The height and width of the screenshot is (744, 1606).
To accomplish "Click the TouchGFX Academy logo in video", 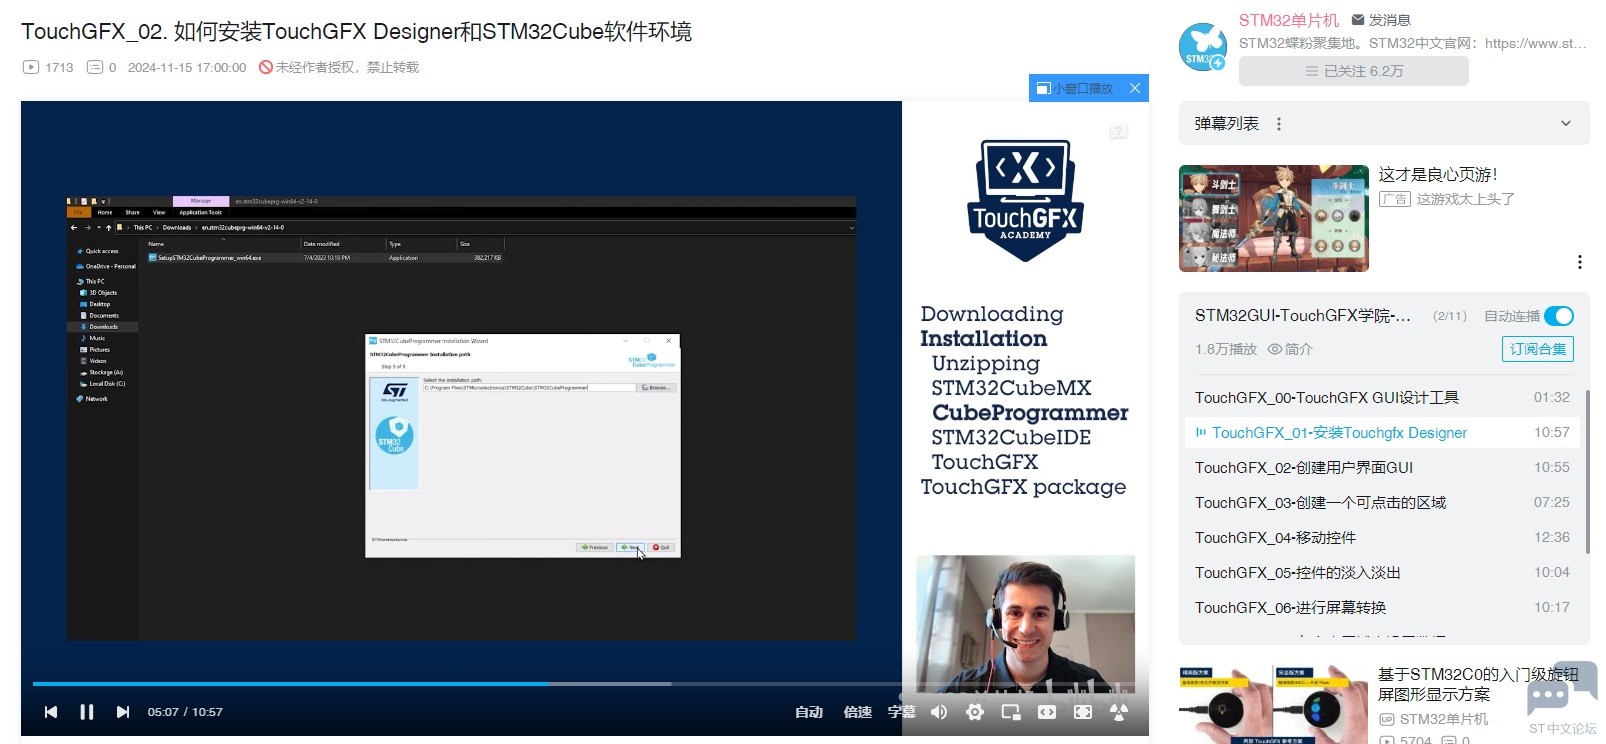I will tap(1025, 200).
